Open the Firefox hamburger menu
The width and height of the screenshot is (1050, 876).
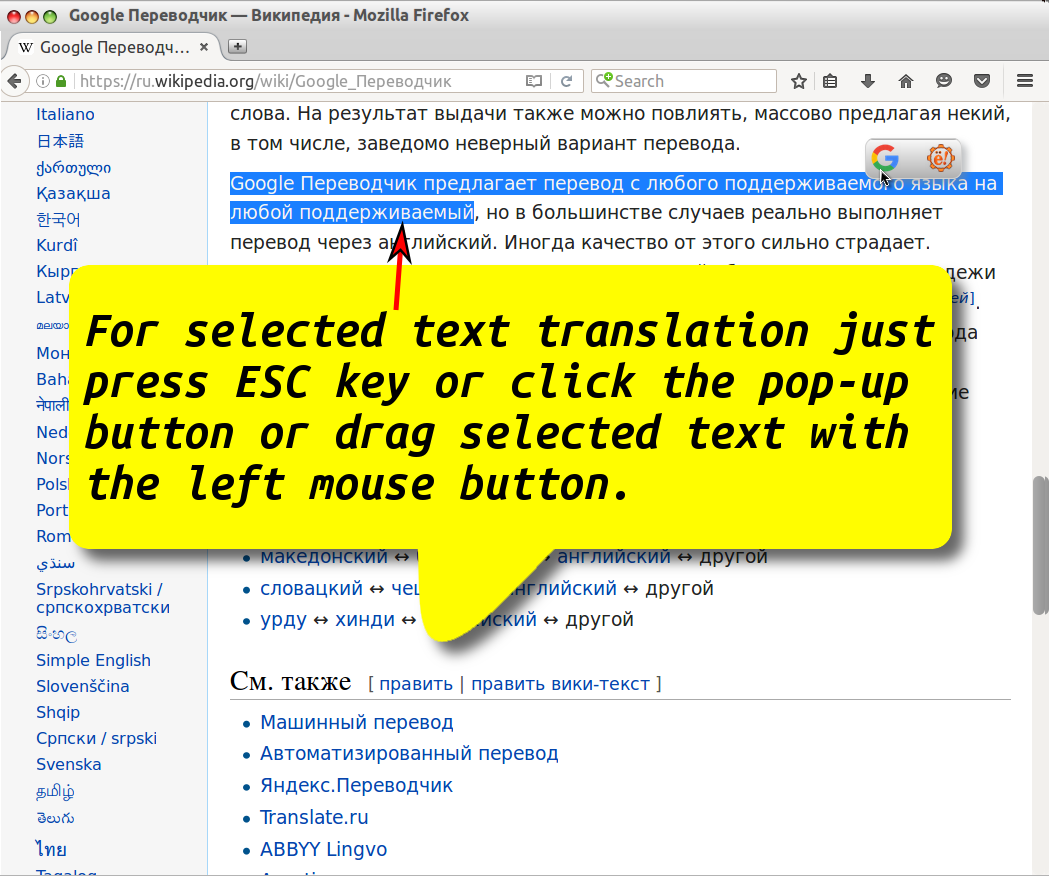1025,81
